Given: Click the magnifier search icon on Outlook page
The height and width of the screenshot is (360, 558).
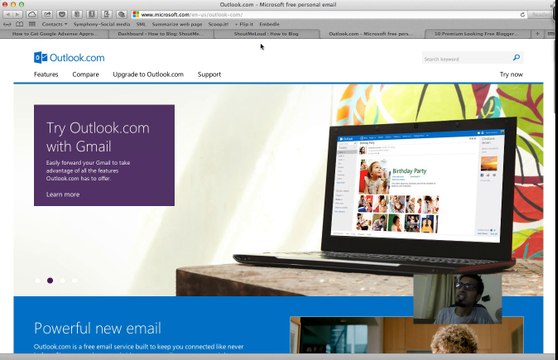Looking at the screenshot, I should click(516, 58).
